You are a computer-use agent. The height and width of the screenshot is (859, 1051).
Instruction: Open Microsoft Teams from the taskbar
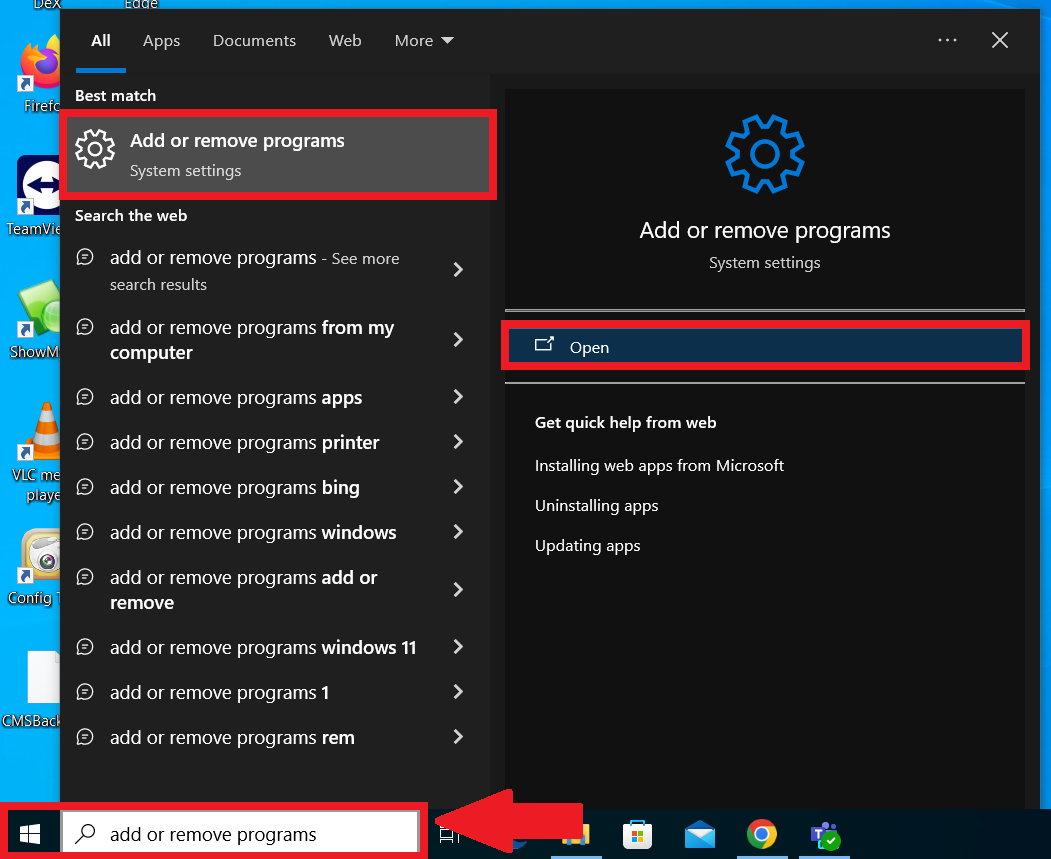click(x=824, y=832)
